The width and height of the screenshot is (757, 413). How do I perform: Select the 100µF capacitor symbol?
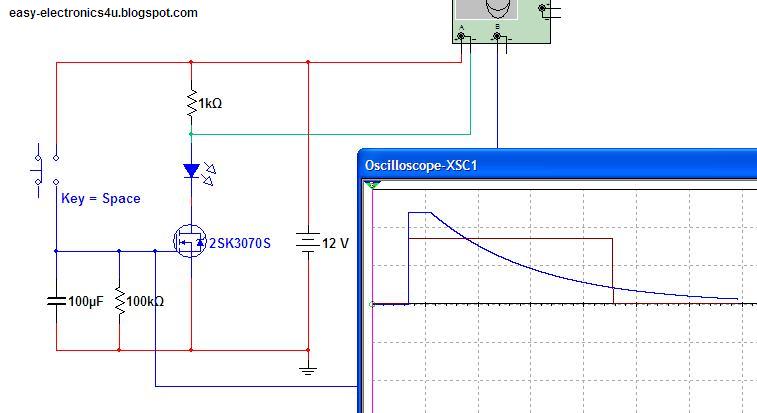56,301
